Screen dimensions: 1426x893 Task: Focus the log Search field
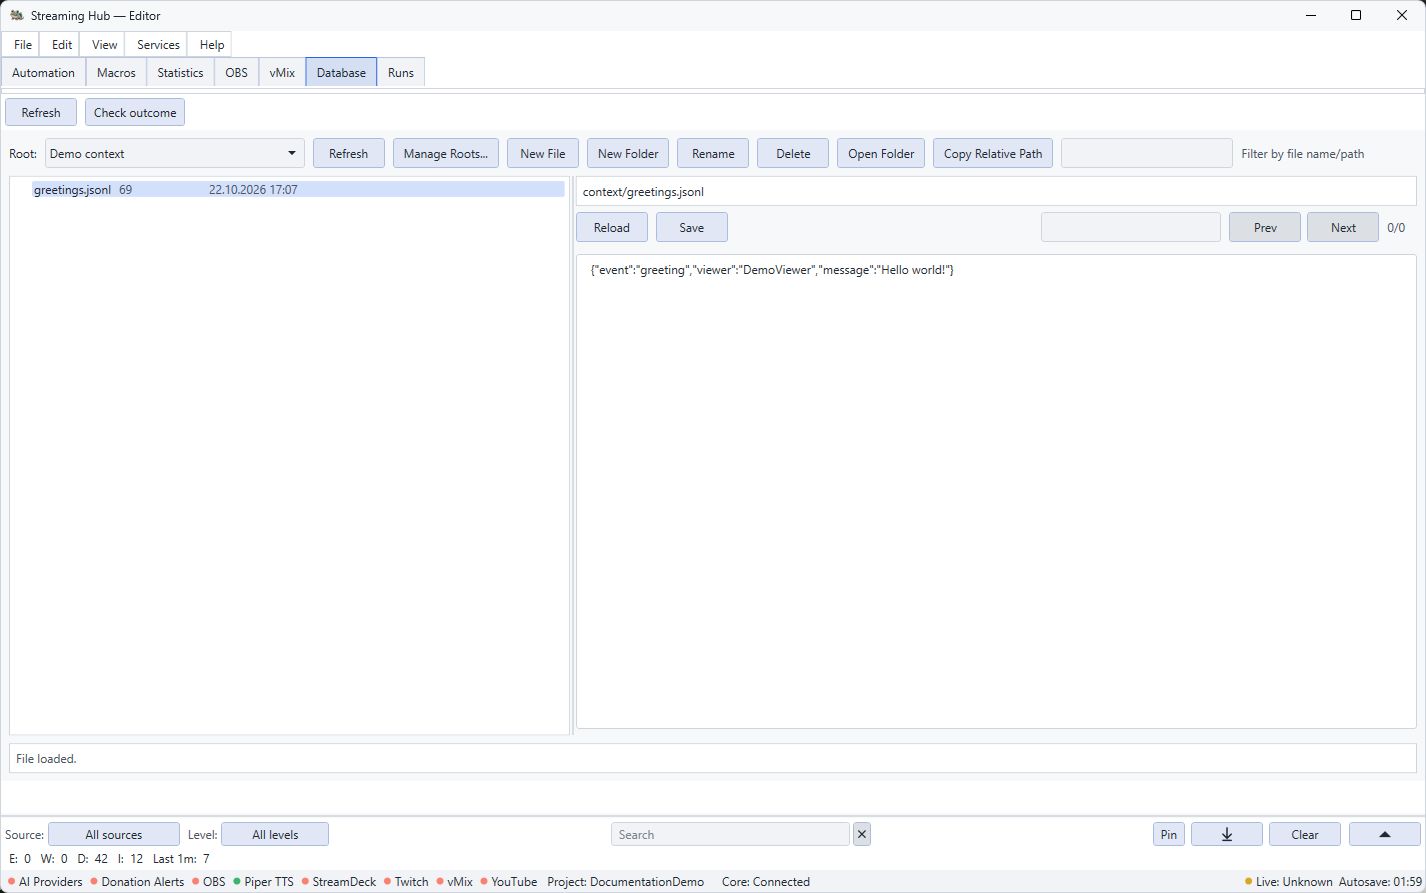pyautogui.click(x=730, y=834)
